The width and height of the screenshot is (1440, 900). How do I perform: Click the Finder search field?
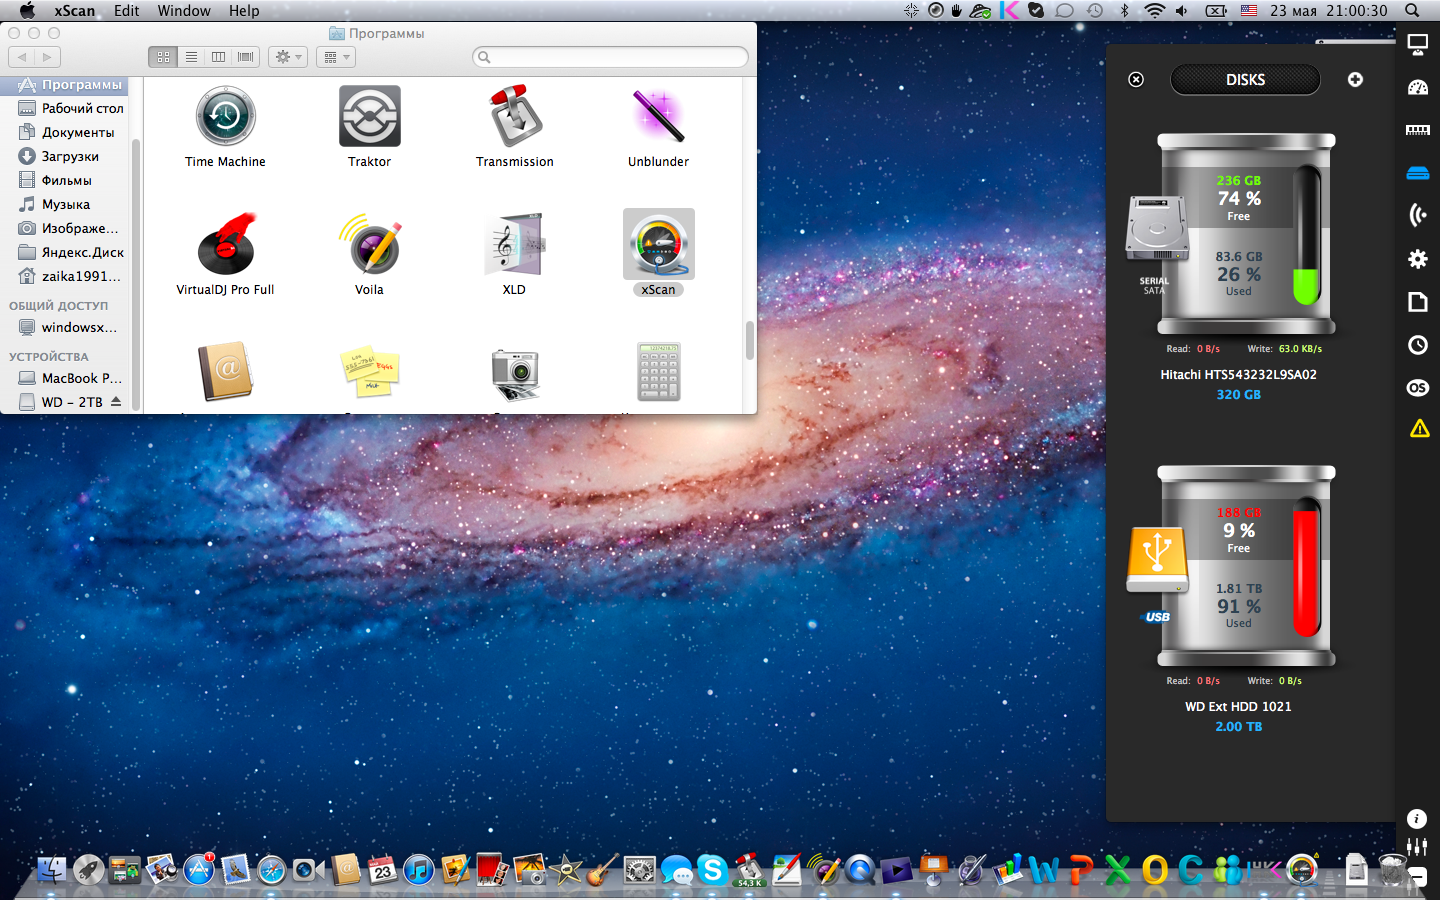(610, 57)
